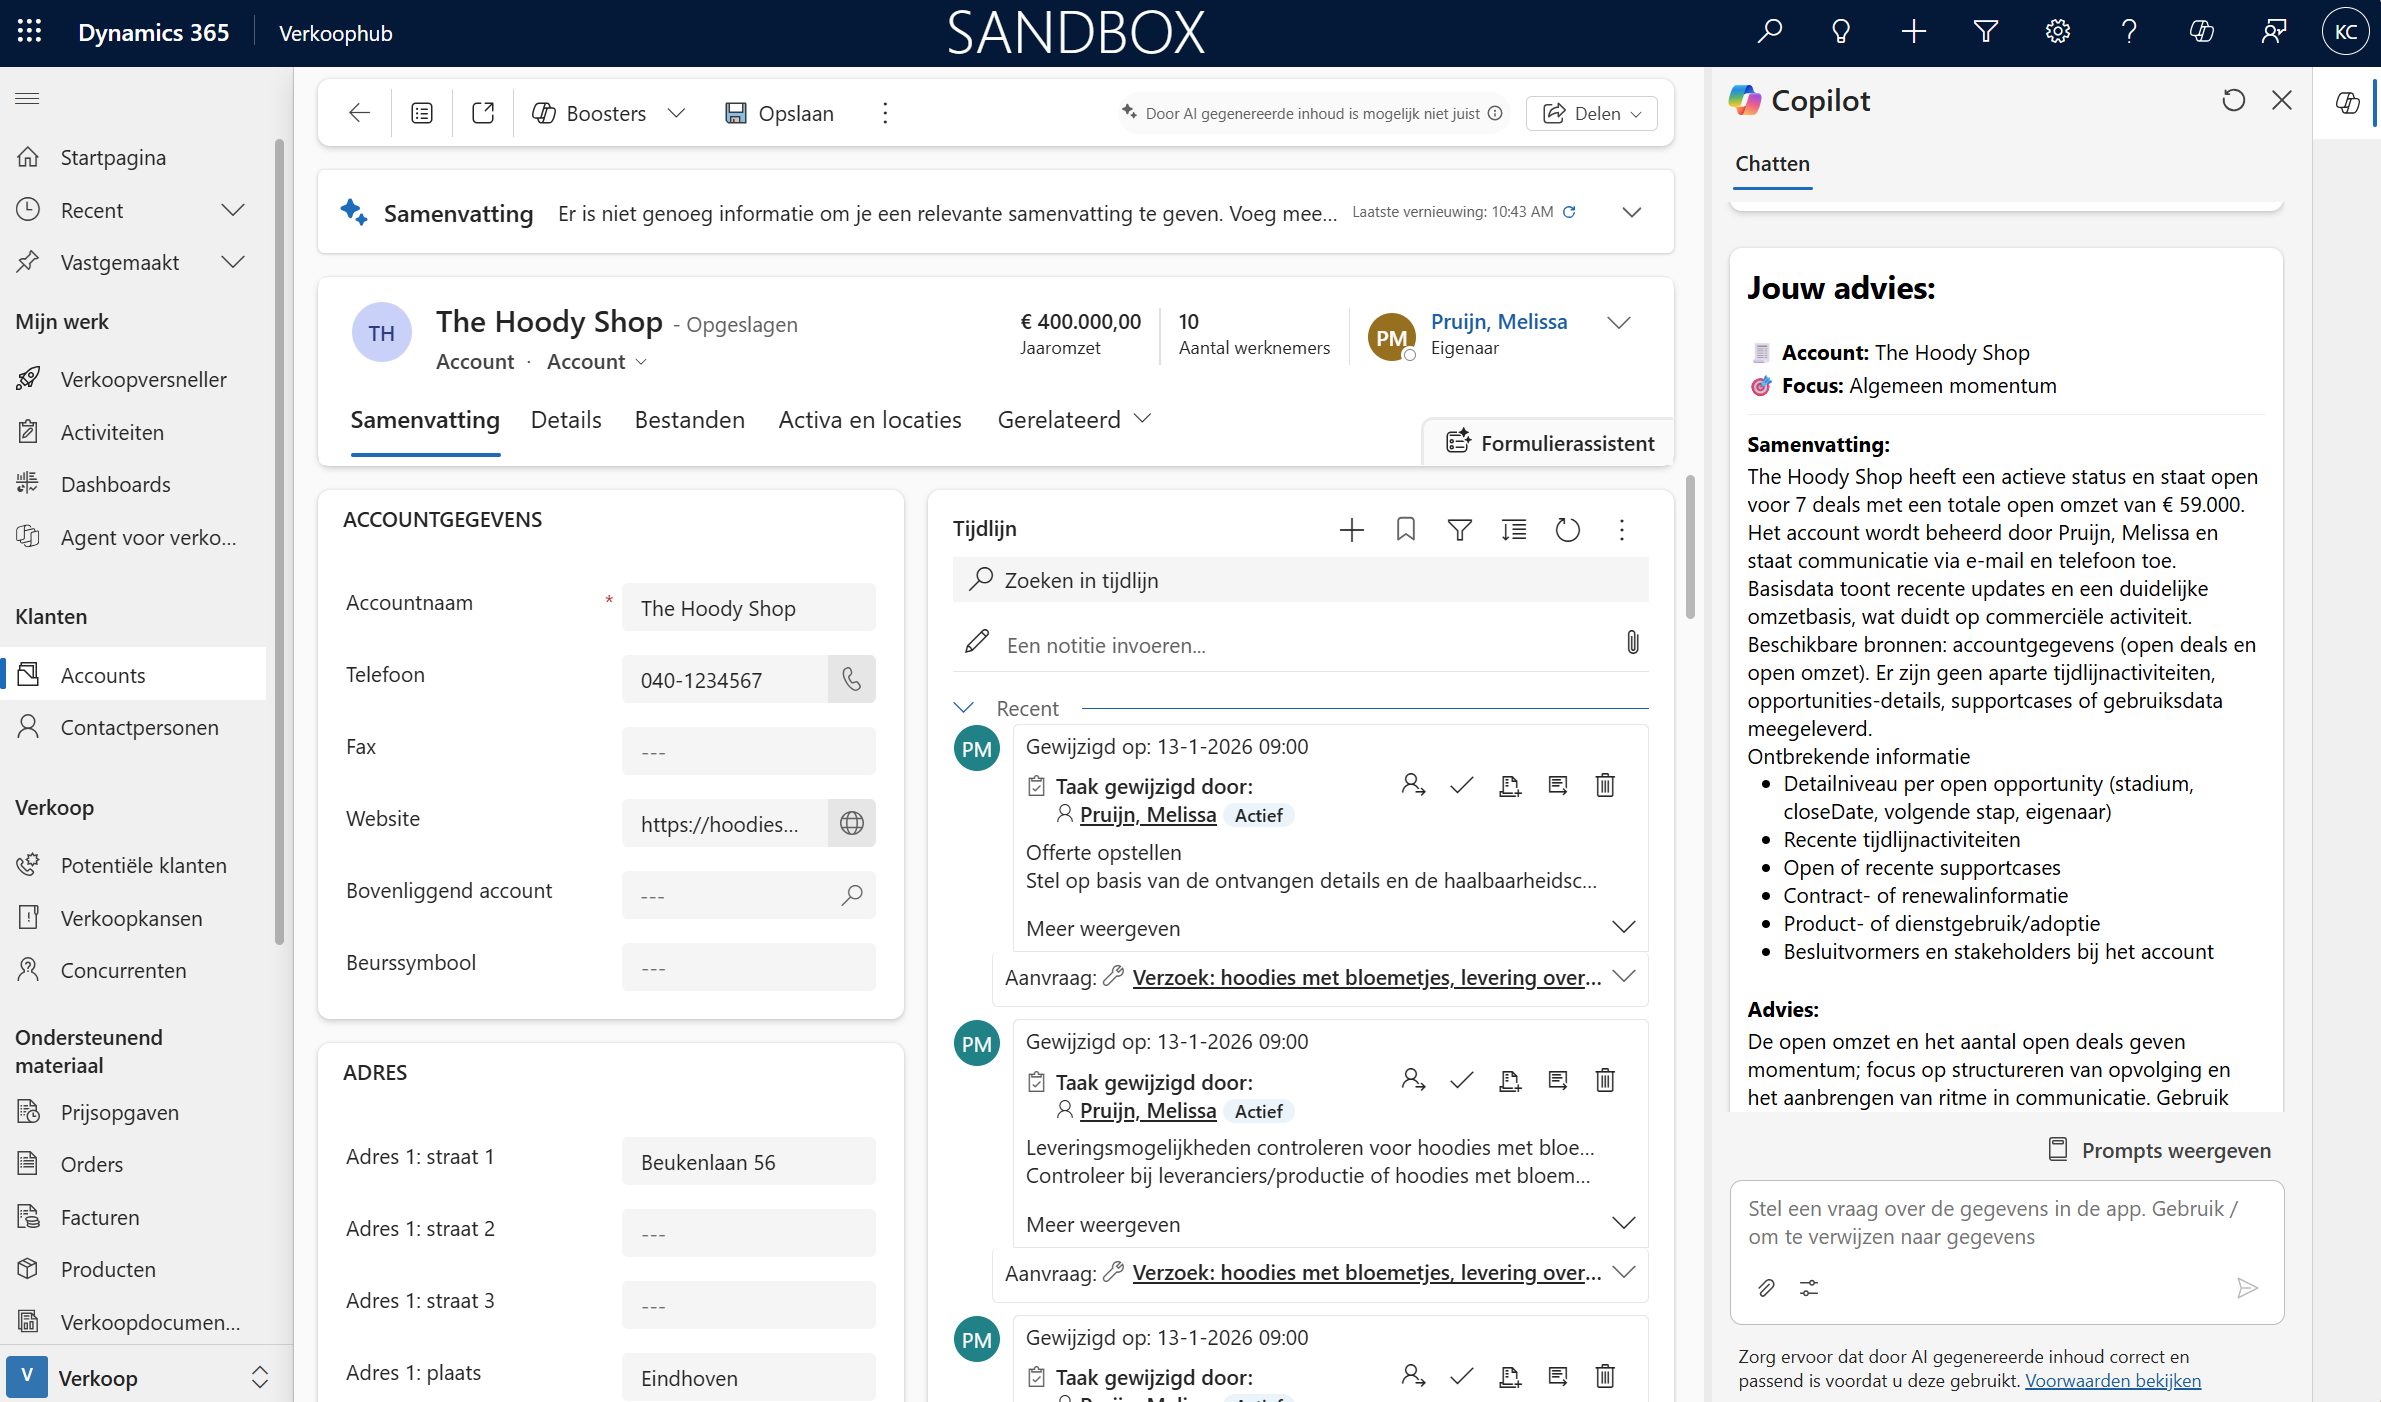Click the Opslaan save button
The height and width of the screenshot is (1402, 2381).
[x=779, y=113]
